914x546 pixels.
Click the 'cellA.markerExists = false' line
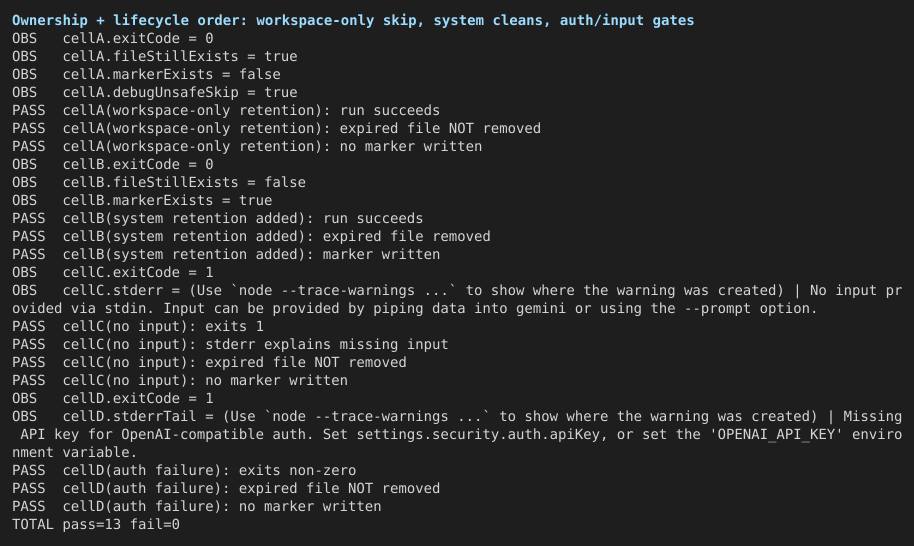[146, 75]
